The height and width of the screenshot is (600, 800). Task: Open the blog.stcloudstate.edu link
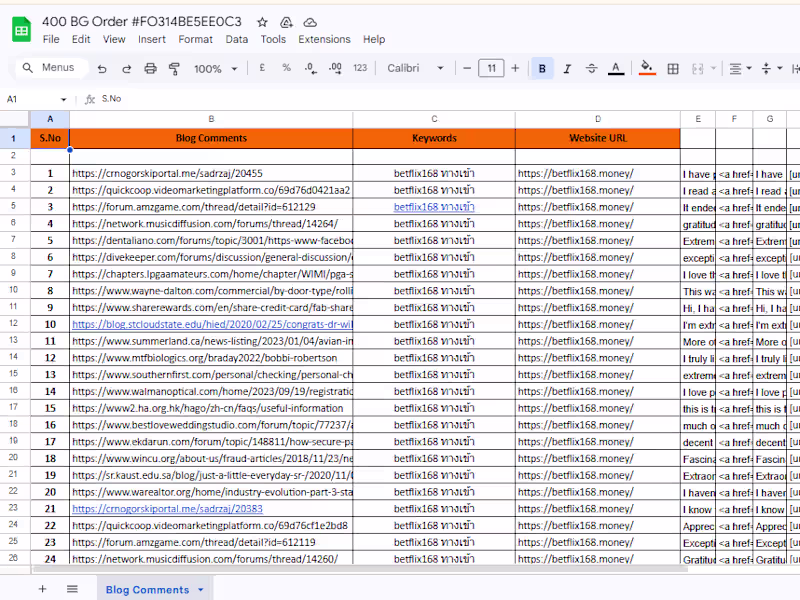tap(212, 324)
